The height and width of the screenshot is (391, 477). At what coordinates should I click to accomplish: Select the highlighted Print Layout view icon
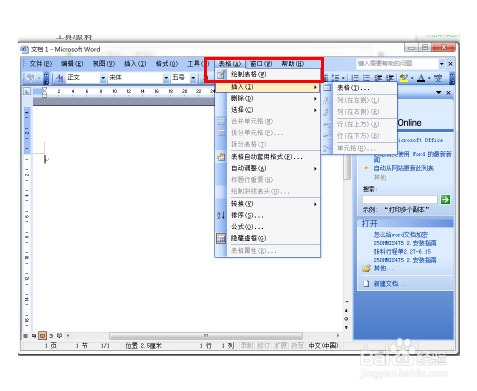point(42,336)
